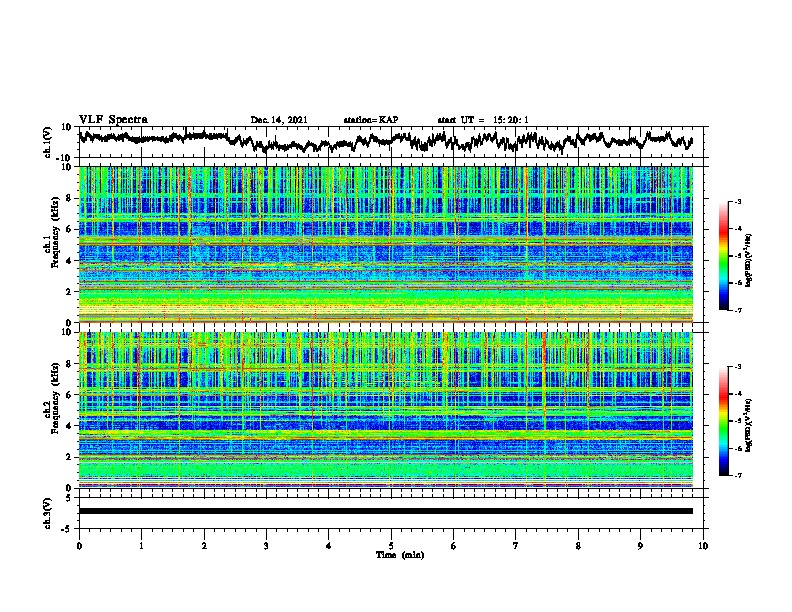Image resolution: width=792 pixels, height=612 pixels.
Task: Click the "start UT = 15:20:1" text
Action: pos(483,120)
